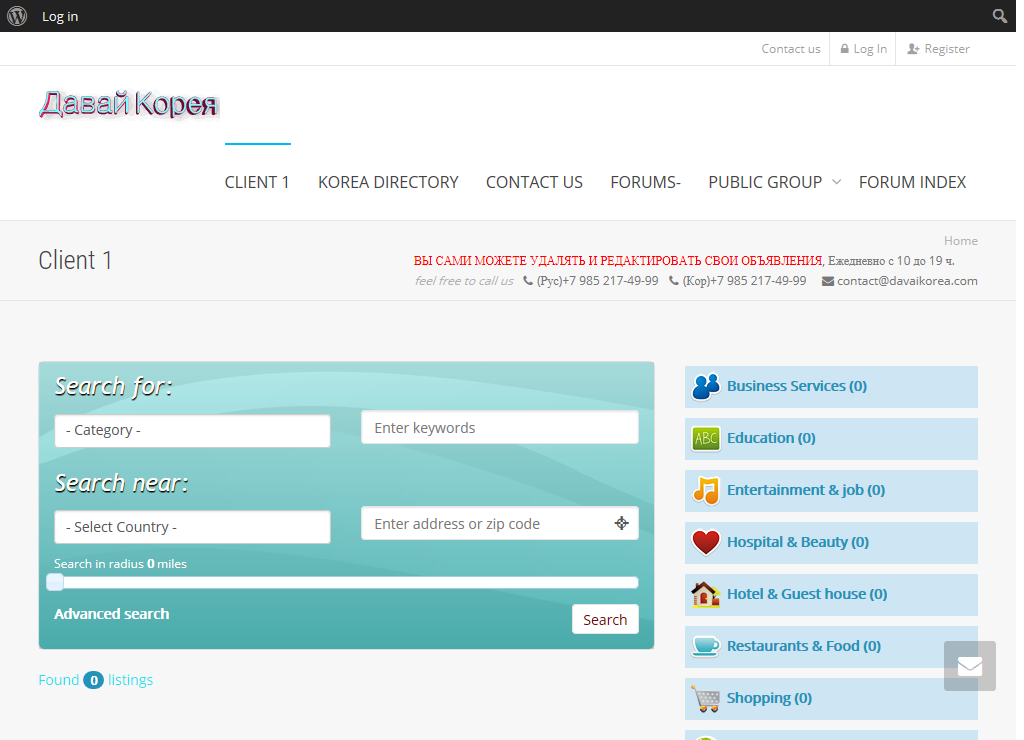Open the Category dropdown

pos(192,431)
